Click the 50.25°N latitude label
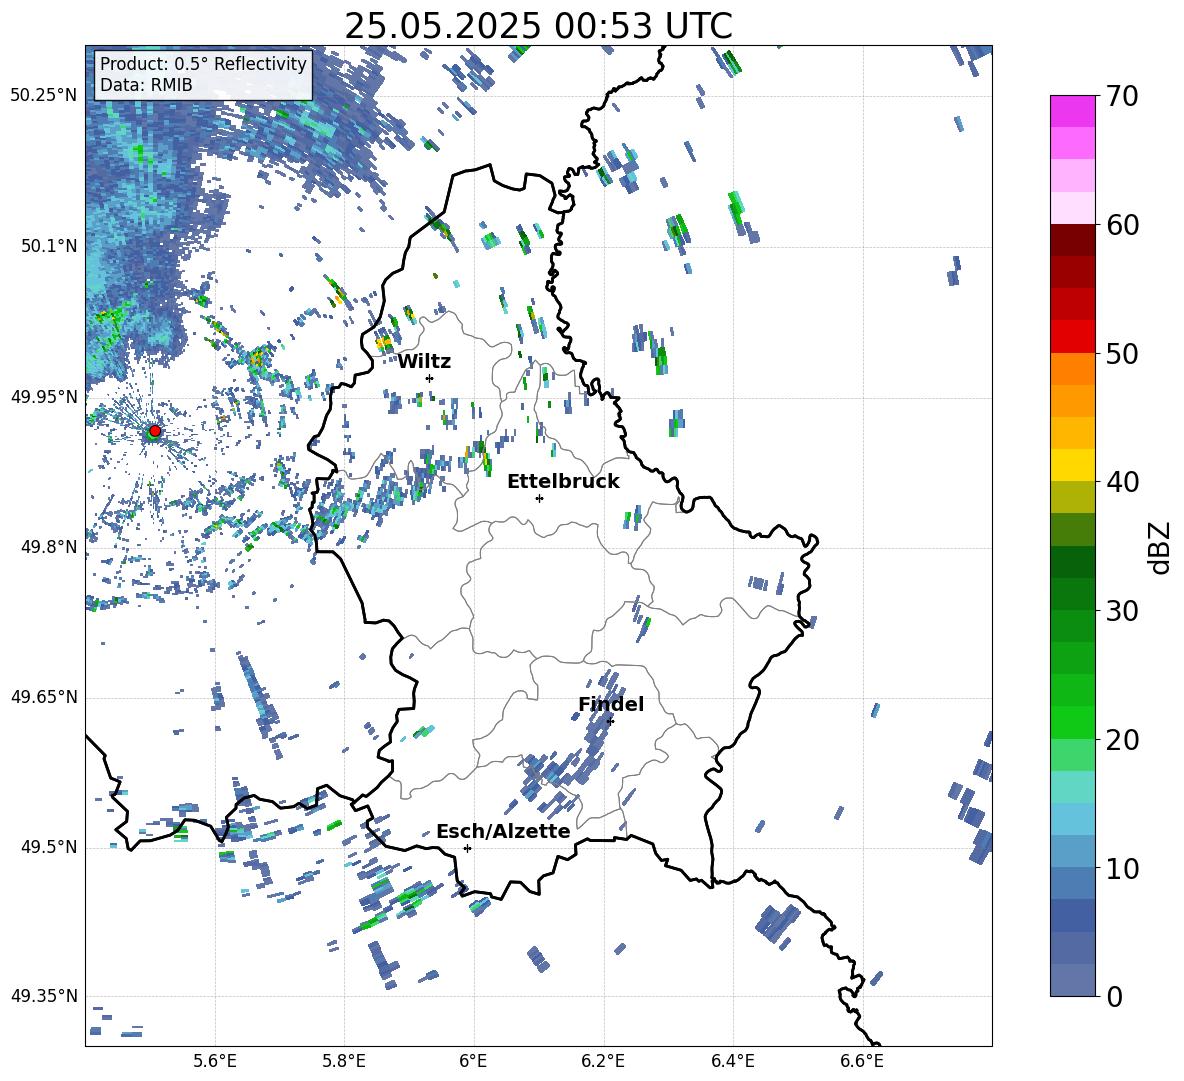 pyautogui.click(x=44, y=96)
